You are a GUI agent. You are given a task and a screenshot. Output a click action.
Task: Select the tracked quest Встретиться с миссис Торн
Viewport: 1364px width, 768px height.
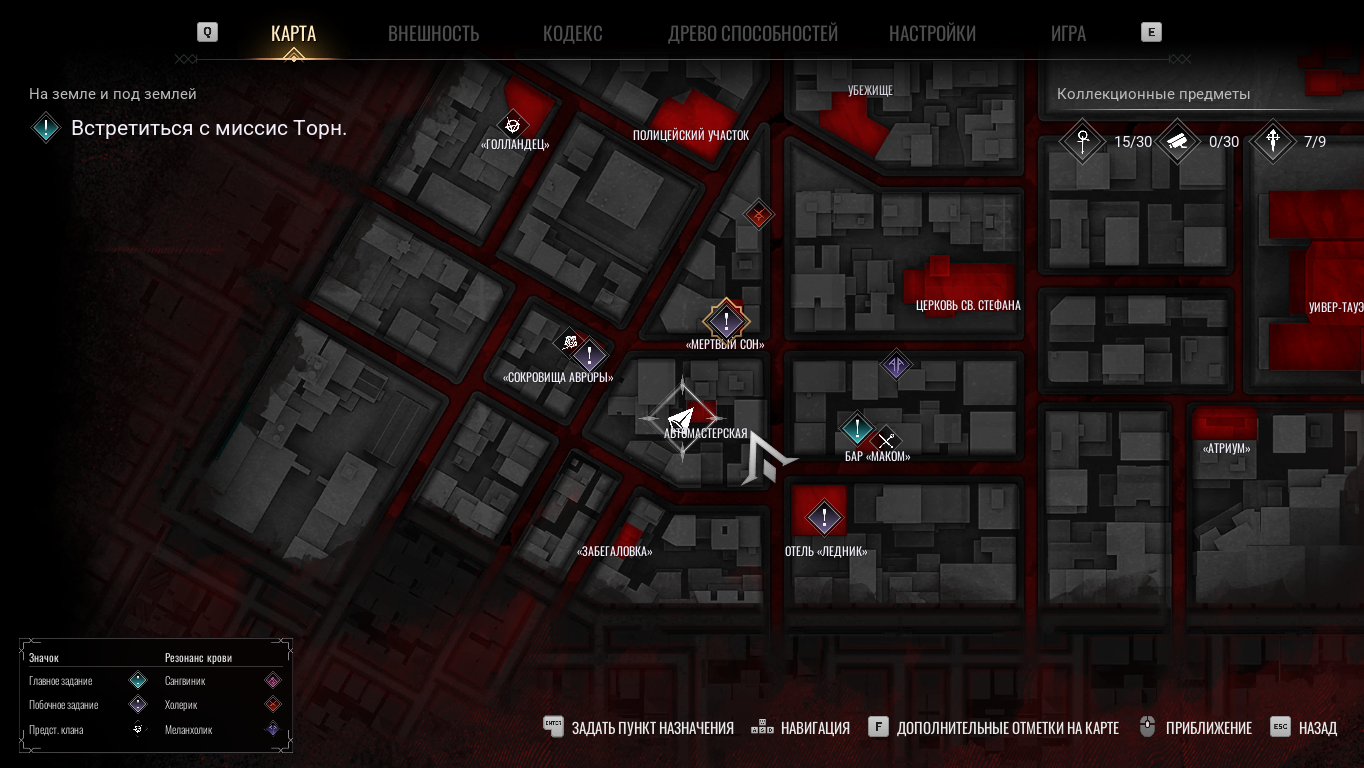(209, 128)
